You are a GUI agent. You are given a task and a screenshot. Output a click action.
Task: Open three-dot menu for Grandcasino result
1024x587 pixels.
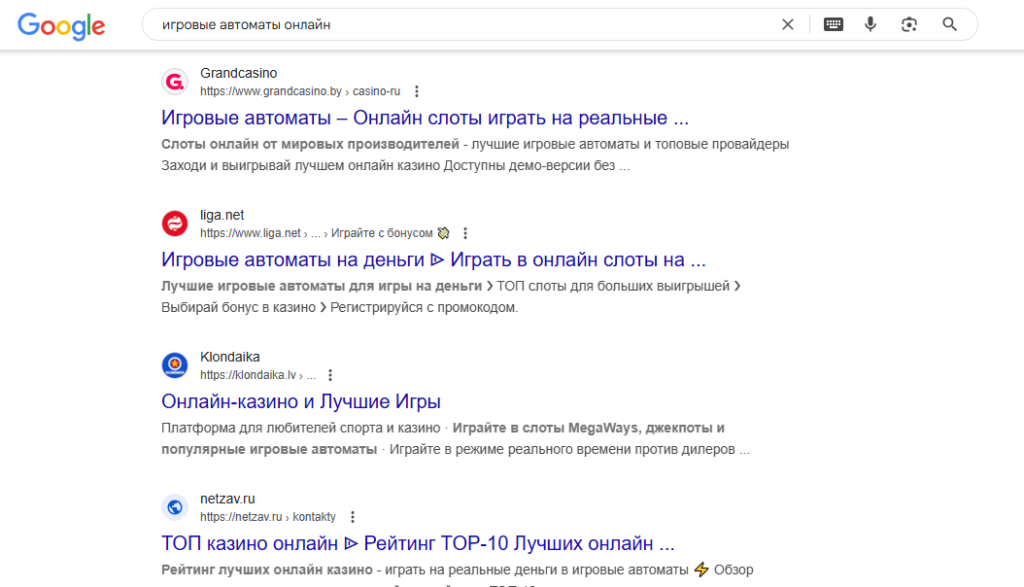(417, 91)
